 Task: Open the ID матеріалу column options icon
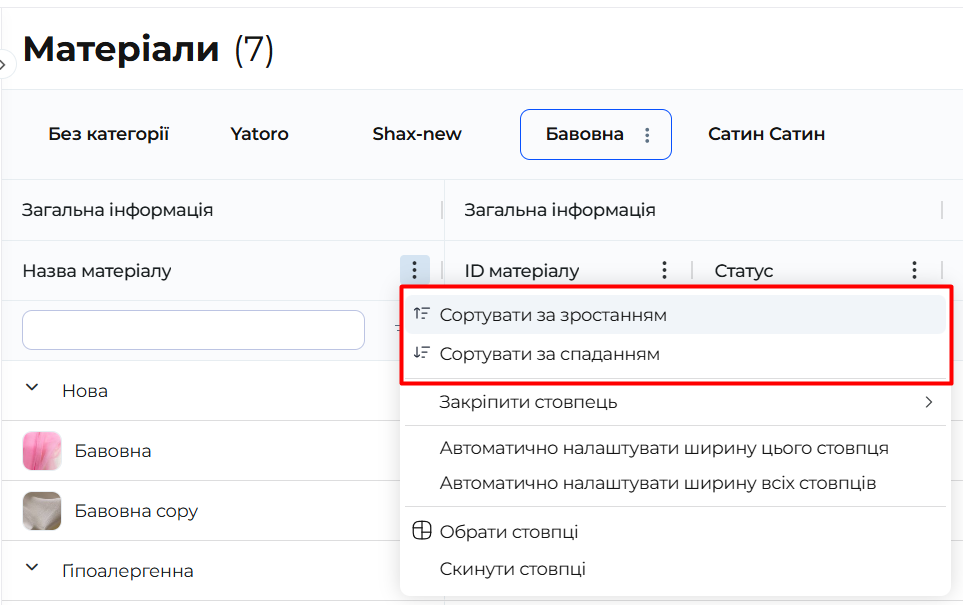tap(664, 270)
